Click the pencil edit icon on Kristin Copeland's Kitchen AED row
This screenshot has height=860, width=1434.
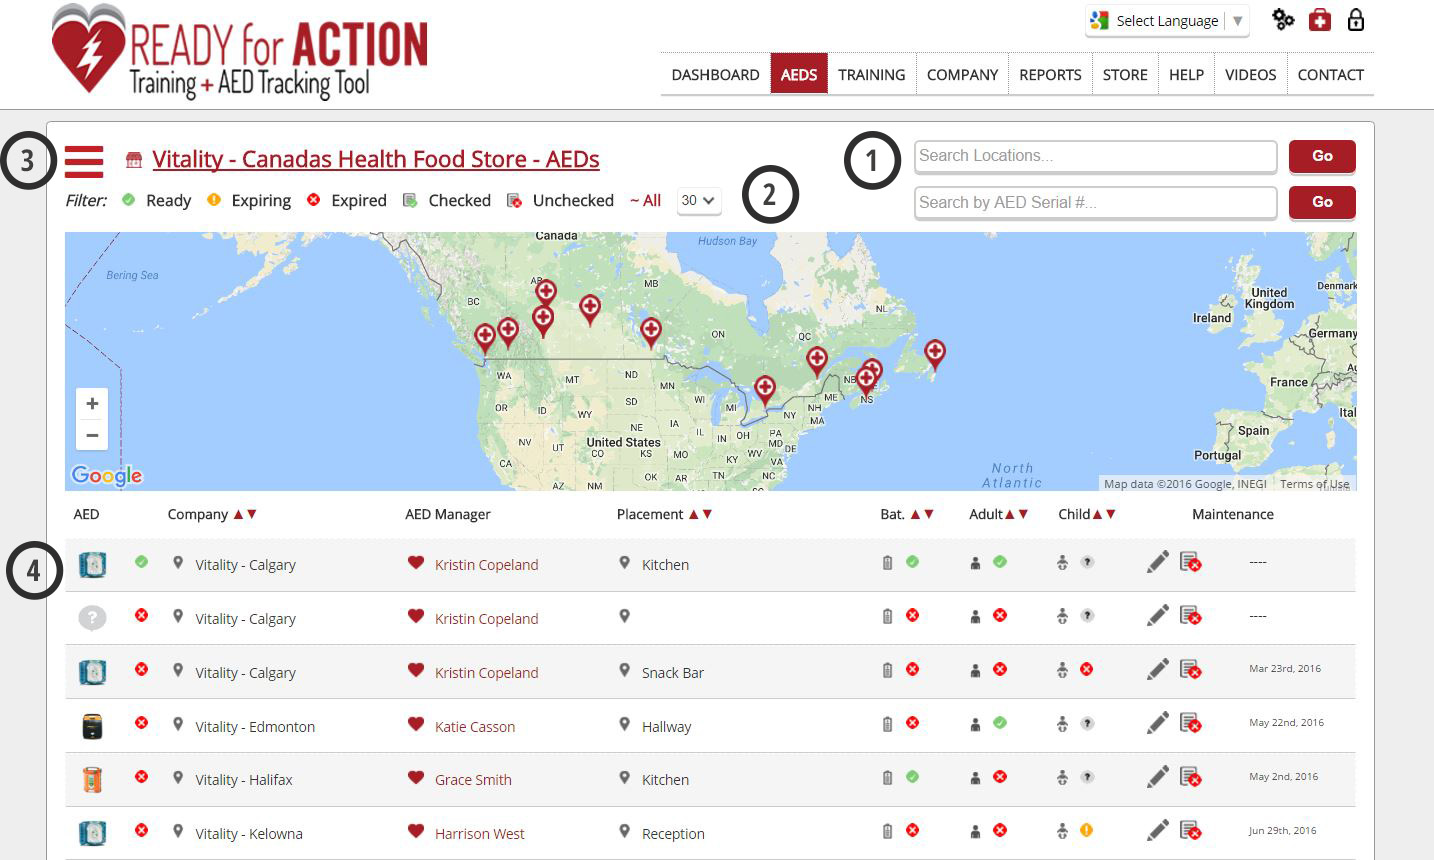coord(1157,562)
